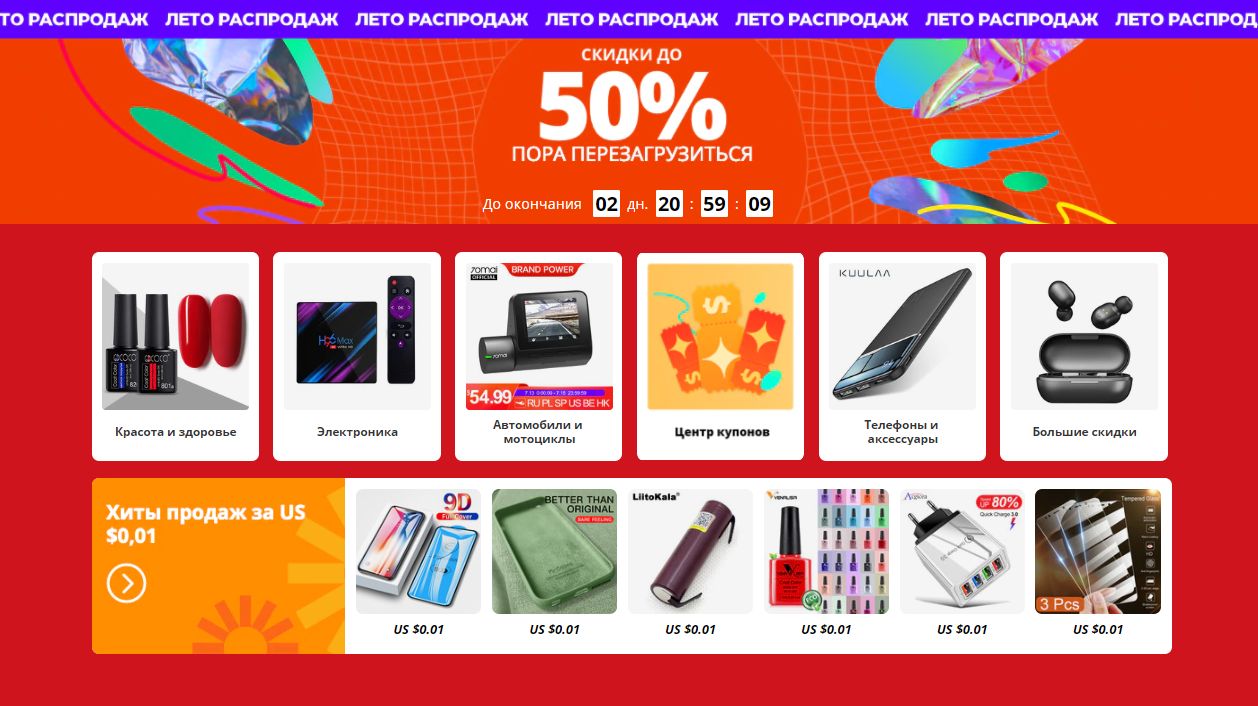Open the Красота и здоровье category
1258x706 pixels.
coord(175,356)
